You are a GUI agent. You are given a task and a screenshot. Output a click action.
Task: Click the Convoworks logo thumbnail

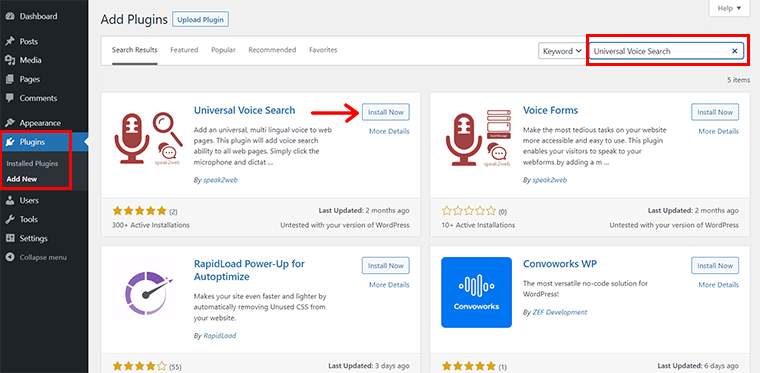point(476,293)
